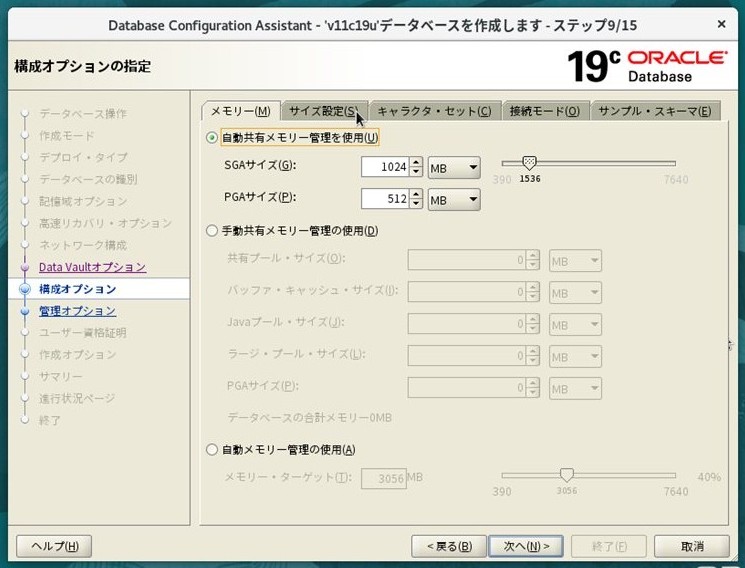The width and height of the screenshot is (745, 568).
Task: Open the 管理オプション step link
Action: click(77, 311)
